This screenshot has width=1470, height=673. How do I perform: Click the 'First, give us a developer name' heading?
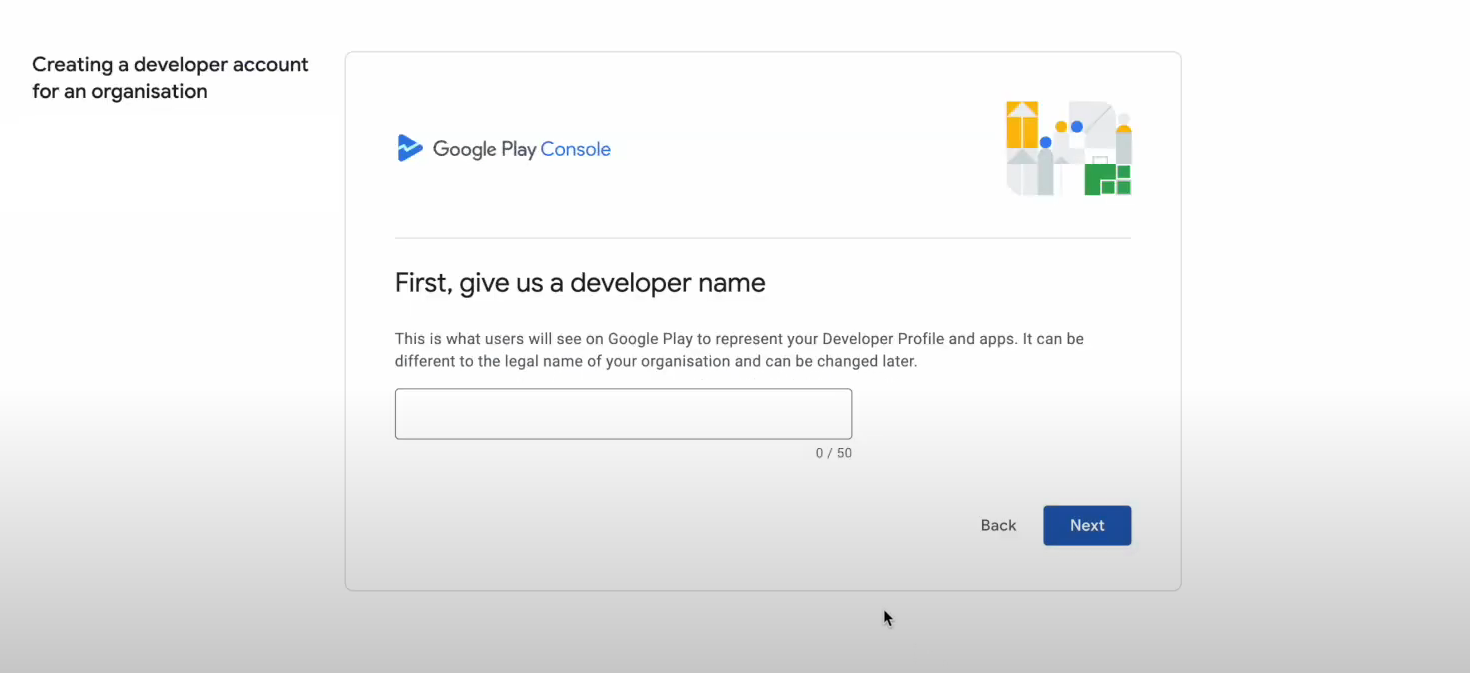tap(580, 283)
